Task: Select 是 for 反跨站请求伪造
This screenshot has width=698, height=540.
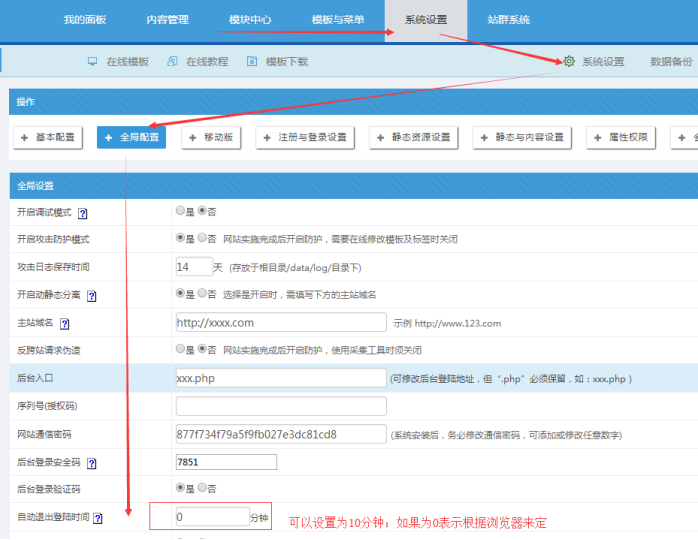Action: 180,349
